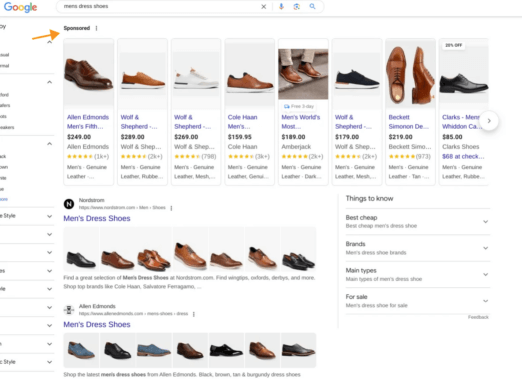Open Beckett Simonon De... shoe listing
Viewport: 522px width, 379px height.
[x=409, y=122]
